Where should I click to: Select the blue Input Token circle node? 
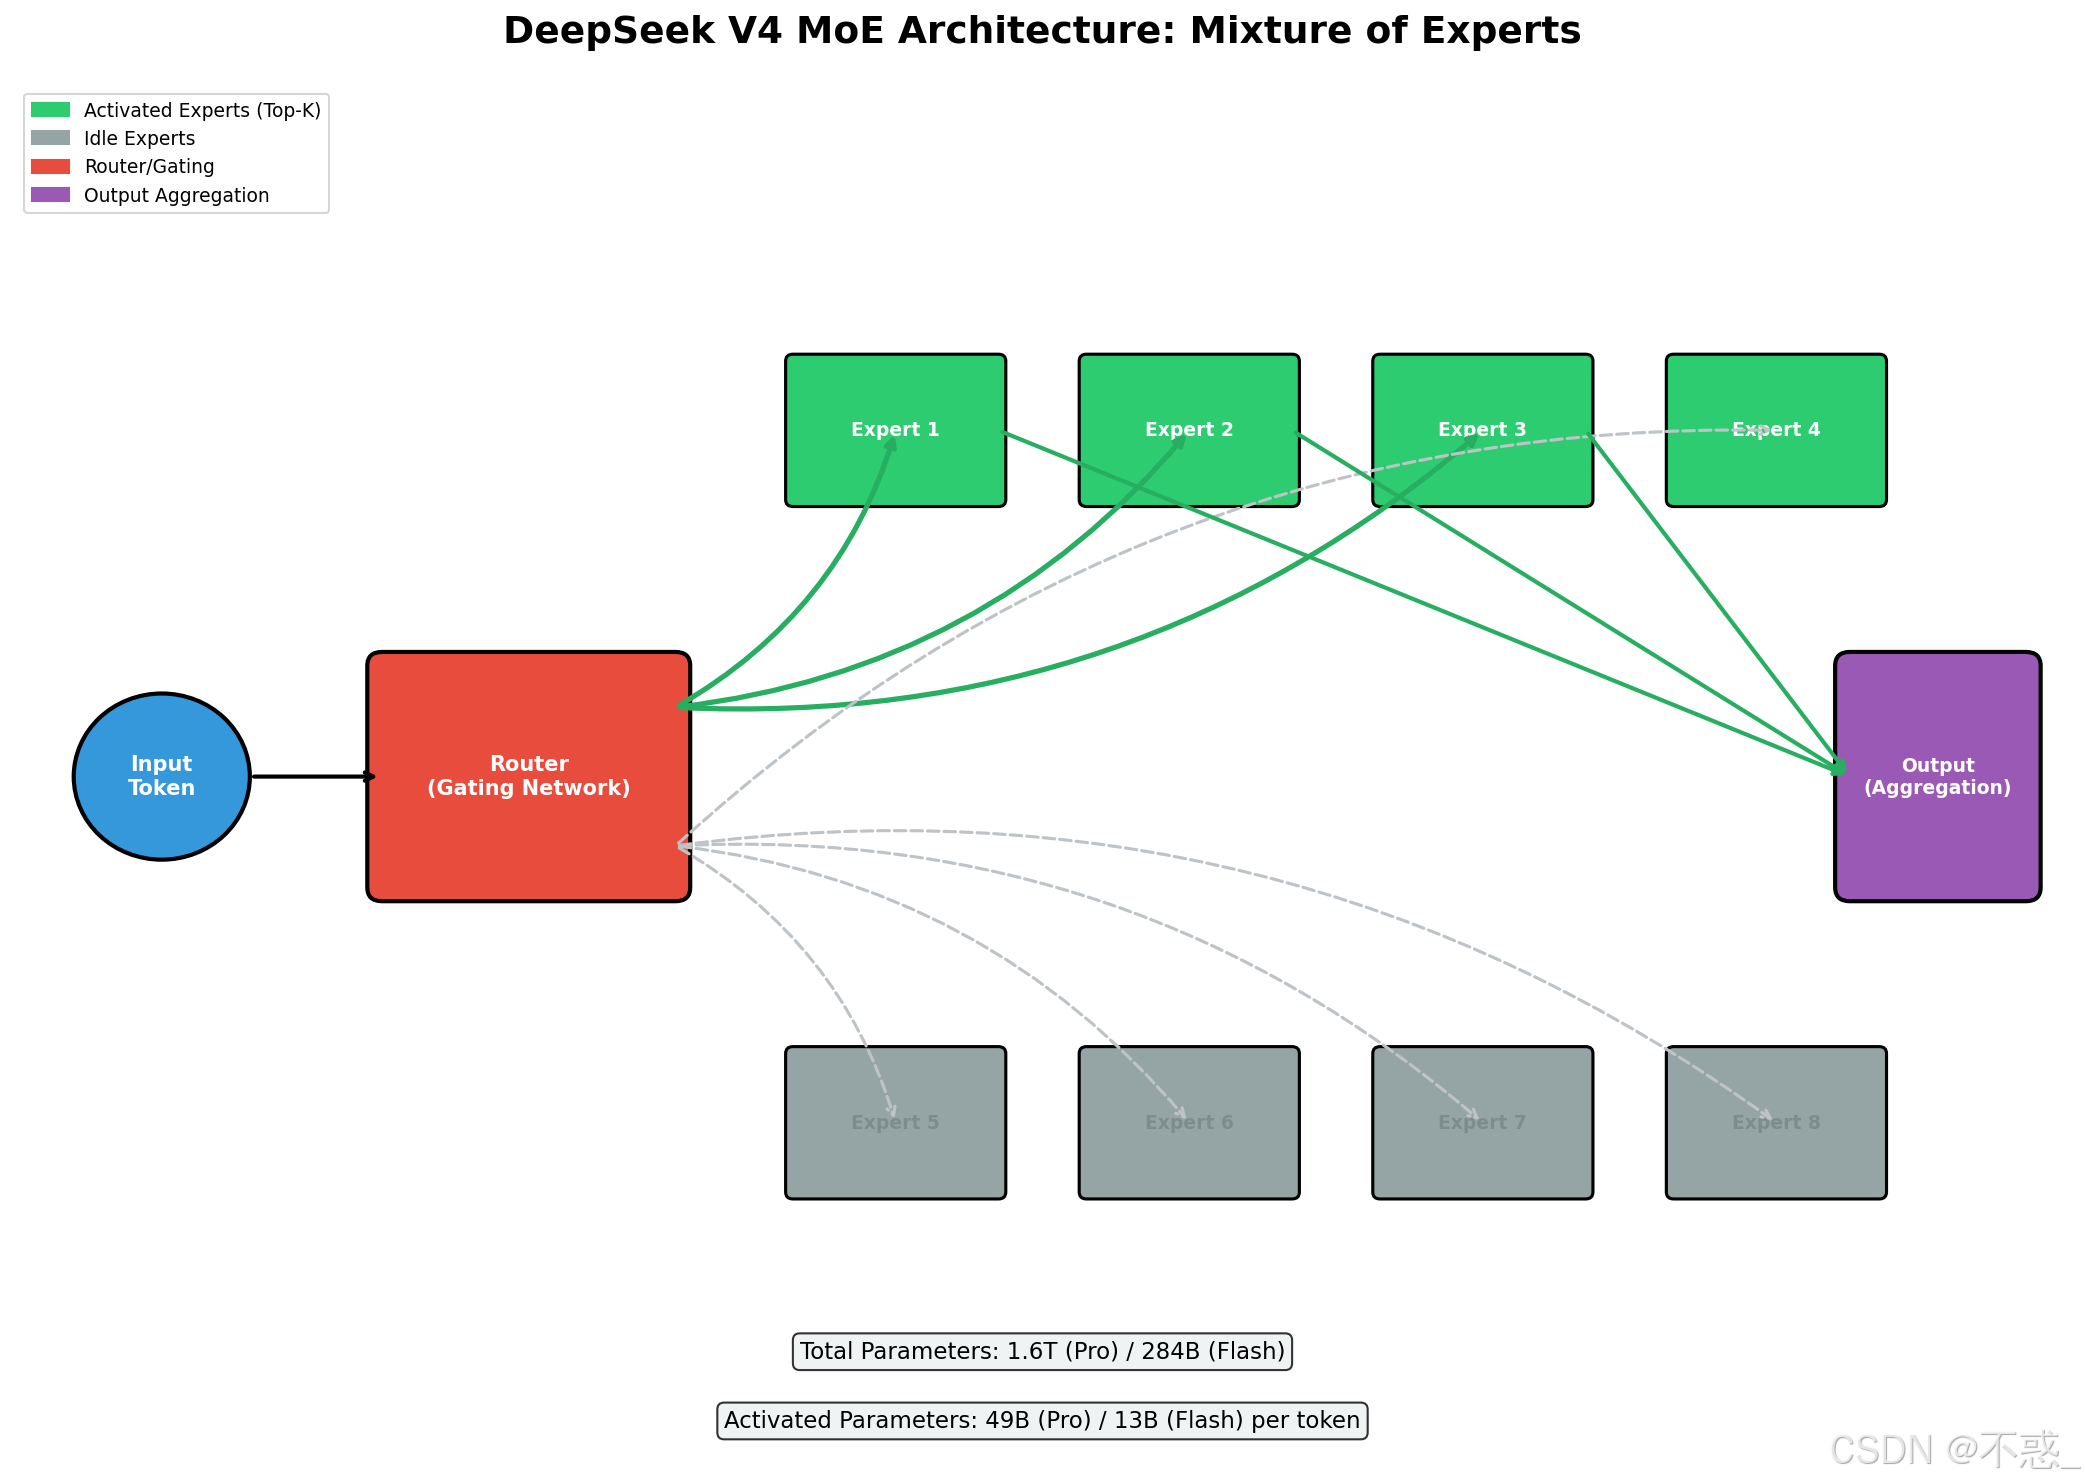[162, 776]
